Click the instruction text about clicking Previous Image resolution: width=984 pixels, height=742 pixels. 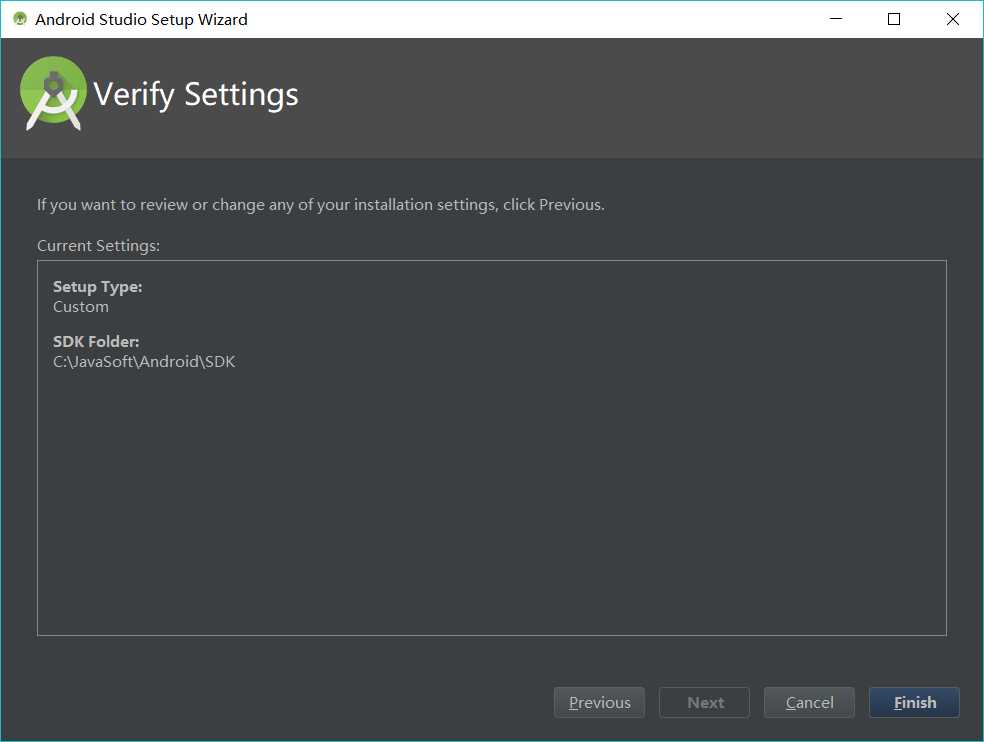321,205
